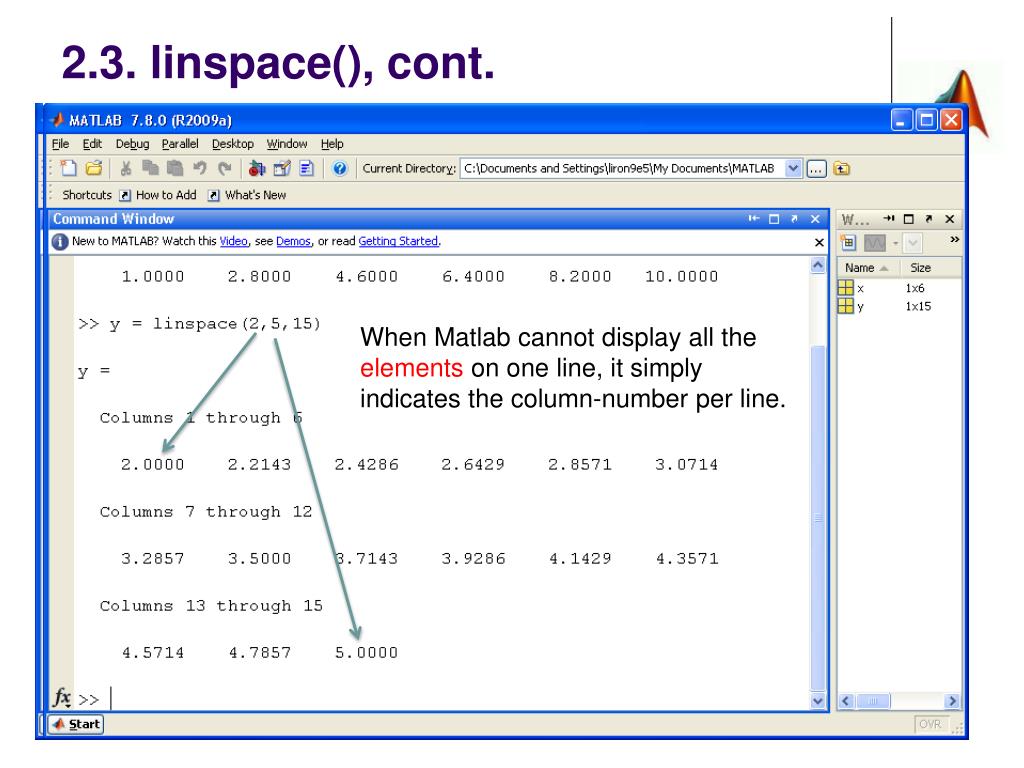Viewport: 1024px width, 768px height.
Task: Show more Workspace toolbar items chevron
Action: pyautogui.click(x=954, y=240)
